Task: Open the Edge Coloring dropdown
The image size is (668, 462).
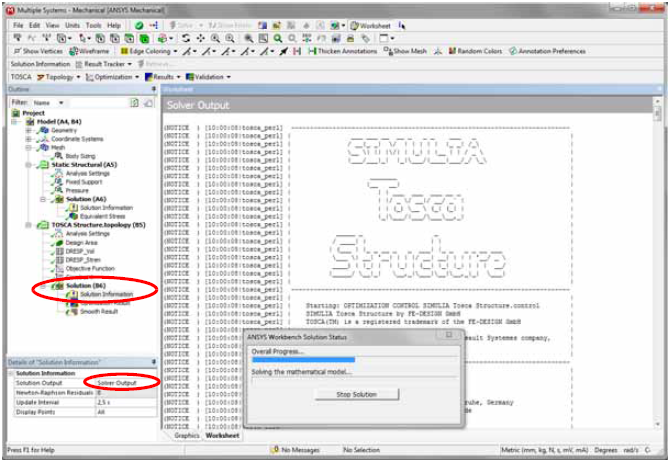Action: [151, 50]
